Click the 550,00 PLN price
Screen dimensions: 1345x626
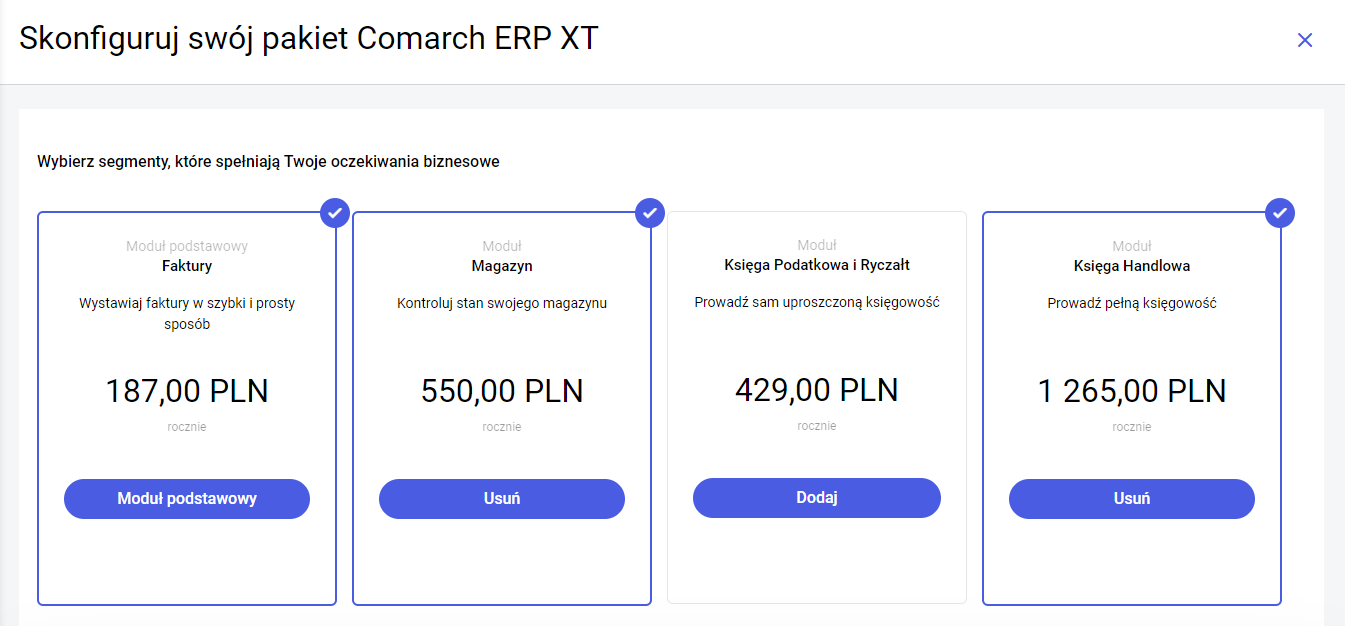(501, 391)
